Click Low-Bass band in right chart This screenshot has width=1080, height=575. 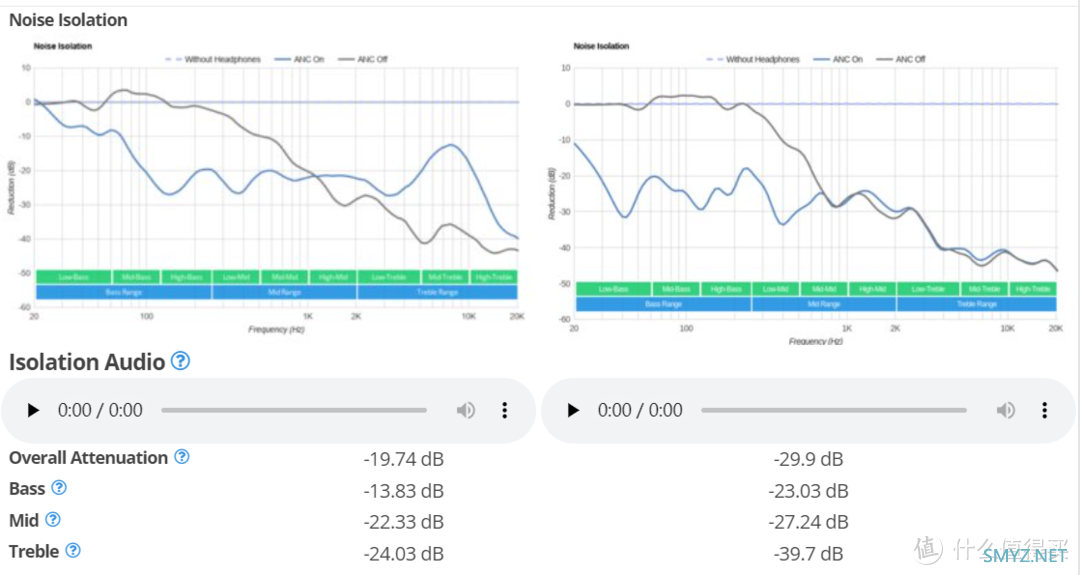pyautogui.click(x=614, y=289)
